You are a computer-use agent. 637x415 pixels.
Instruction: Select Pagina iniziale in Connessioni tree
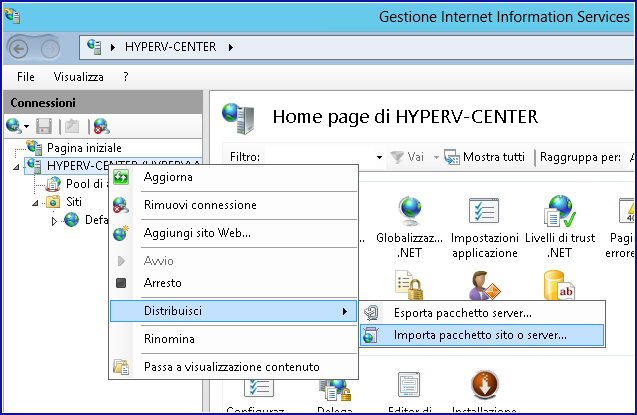(84, 148)
